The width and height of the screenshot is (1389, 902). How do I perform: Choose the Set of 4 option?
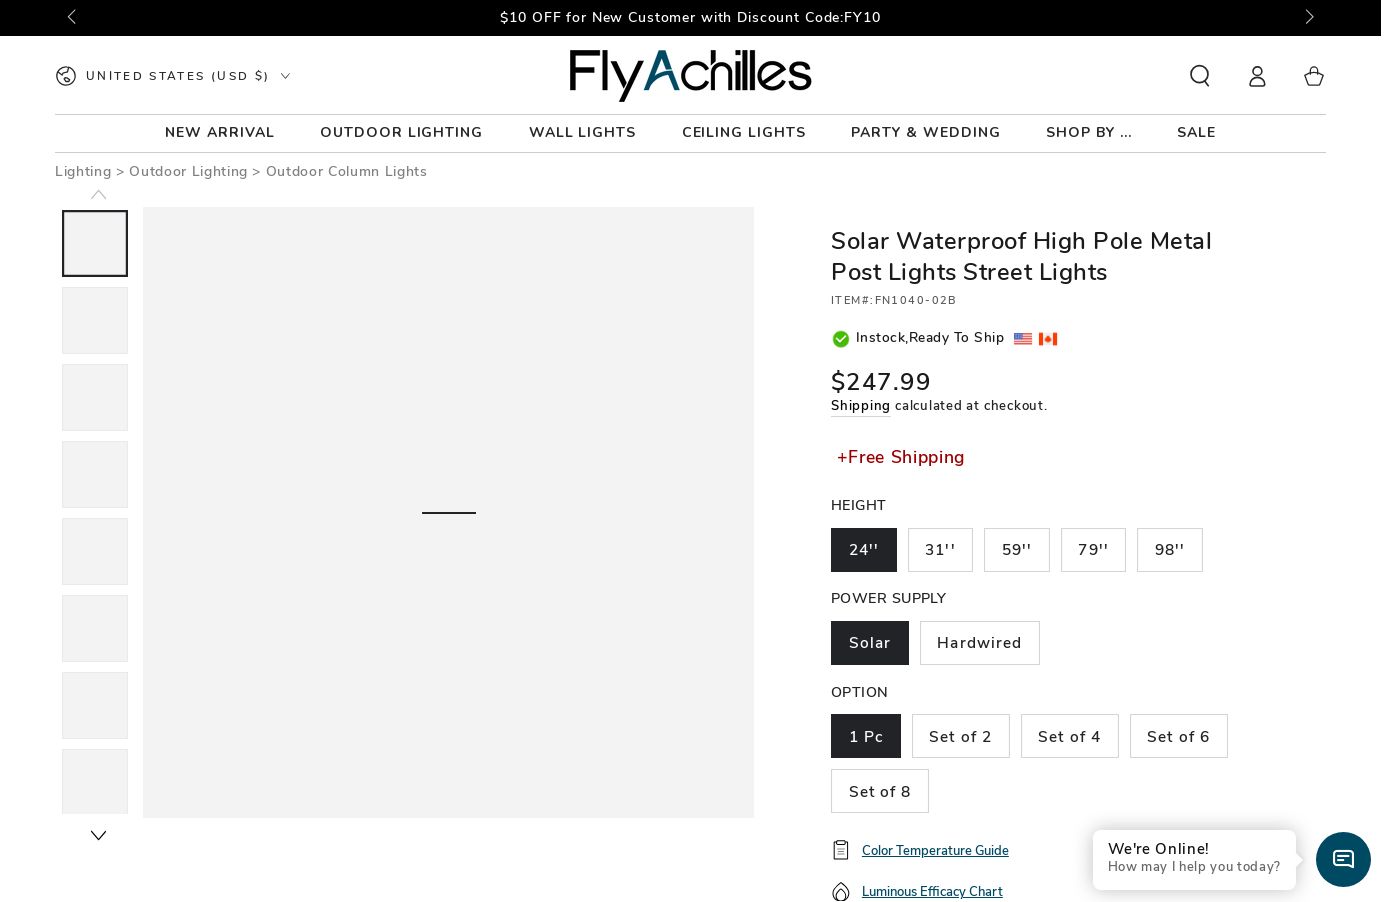point(1070,736)
